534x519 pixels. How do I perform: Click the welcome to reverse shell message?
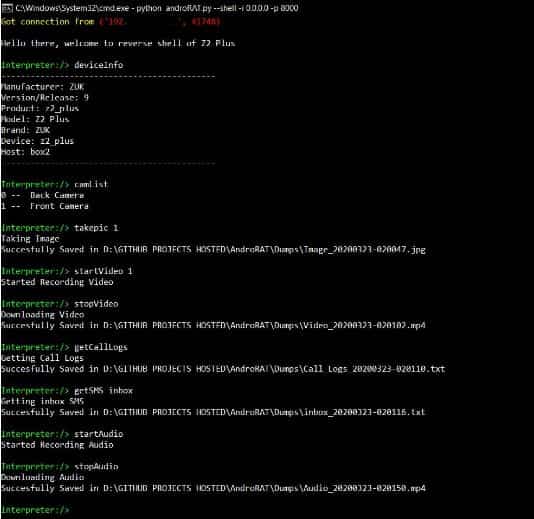[118, 43]
